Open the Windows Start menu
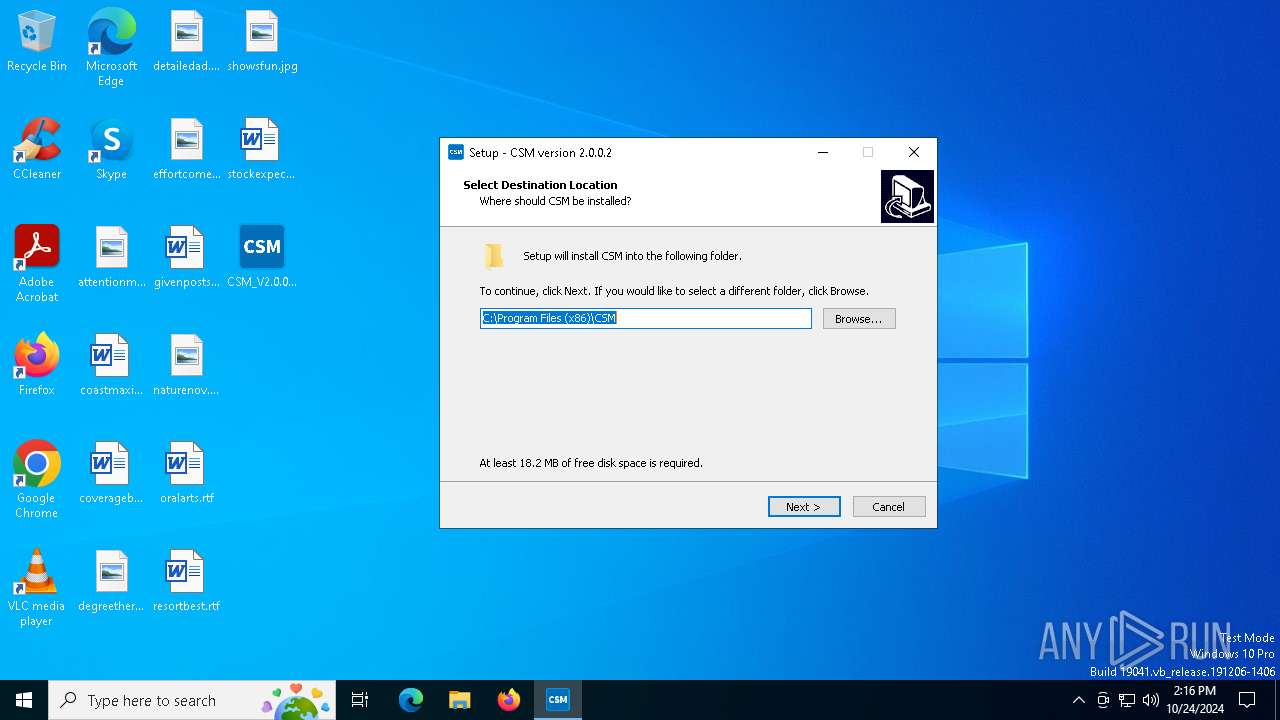 [24, 700]
